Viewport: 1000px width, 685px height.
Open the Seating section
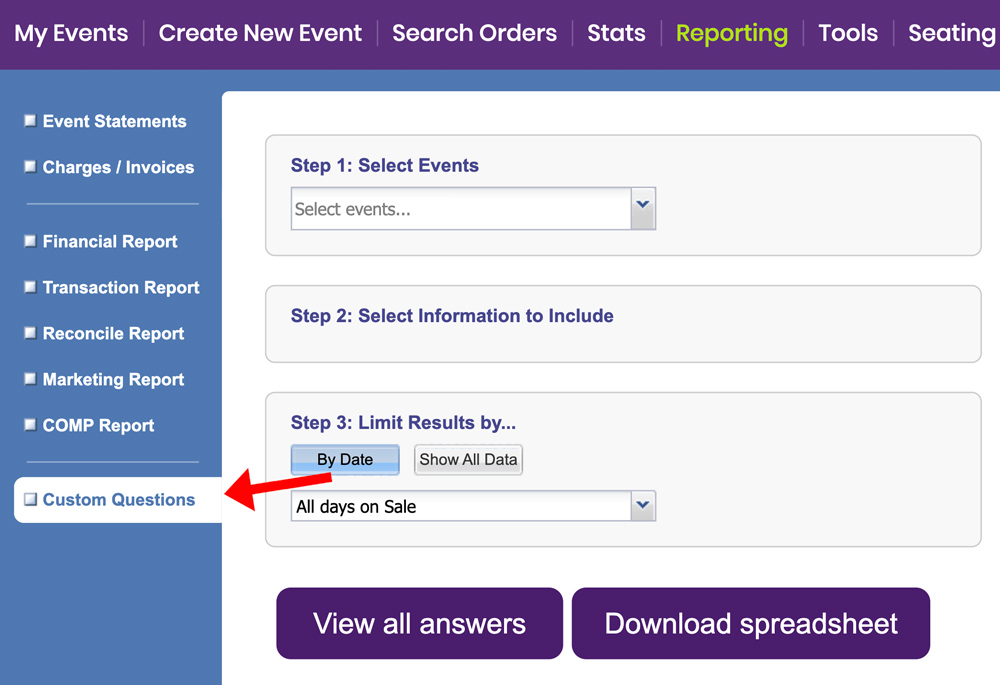pyautogui.click(x=953, y=33)
